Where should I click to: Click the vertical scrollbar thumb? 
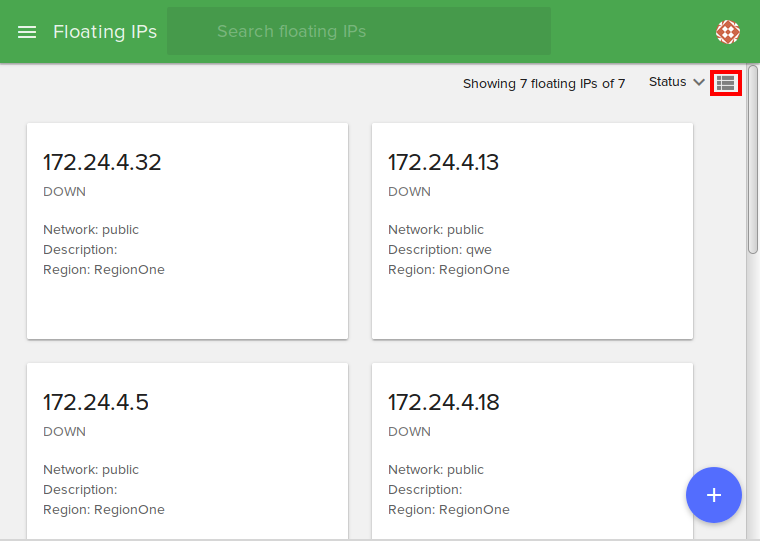coord(752,160)
